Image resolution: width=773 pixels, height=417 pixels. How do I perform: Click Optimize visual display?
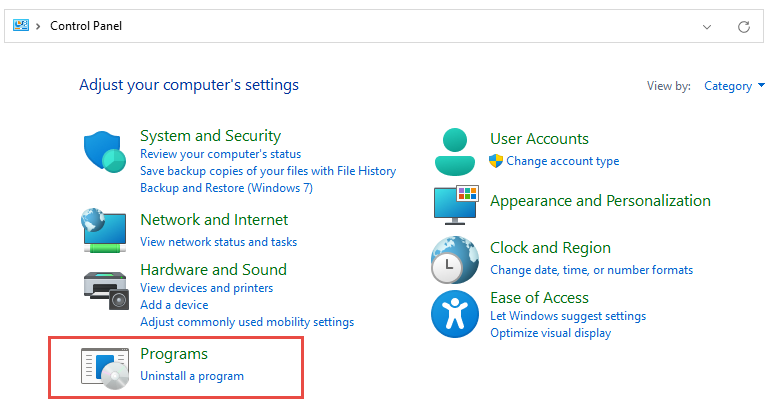click(x=551, y=333)
